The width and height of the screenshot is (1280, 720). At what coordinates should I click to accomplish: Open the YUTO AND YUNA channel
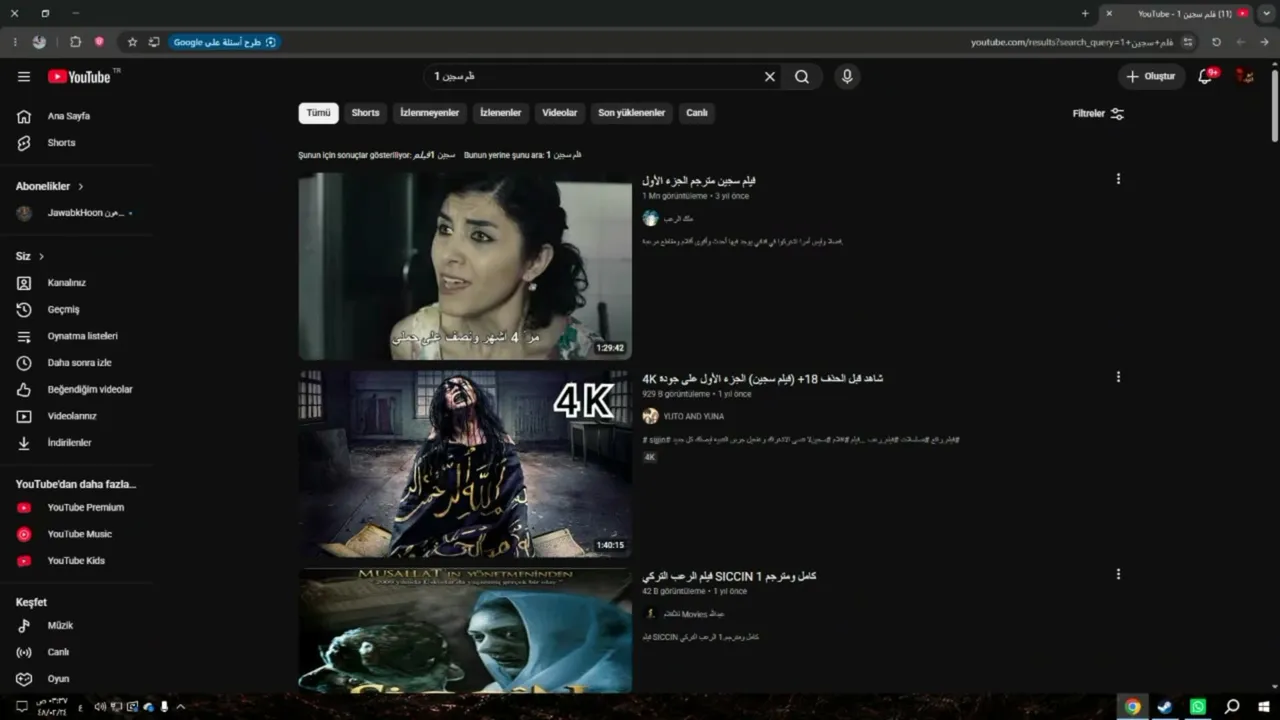(694, 416)
